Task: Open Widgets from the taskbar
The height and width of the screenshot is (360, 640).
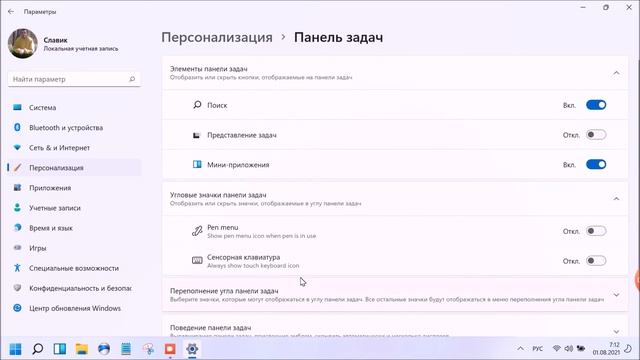Action: point(60,349)
